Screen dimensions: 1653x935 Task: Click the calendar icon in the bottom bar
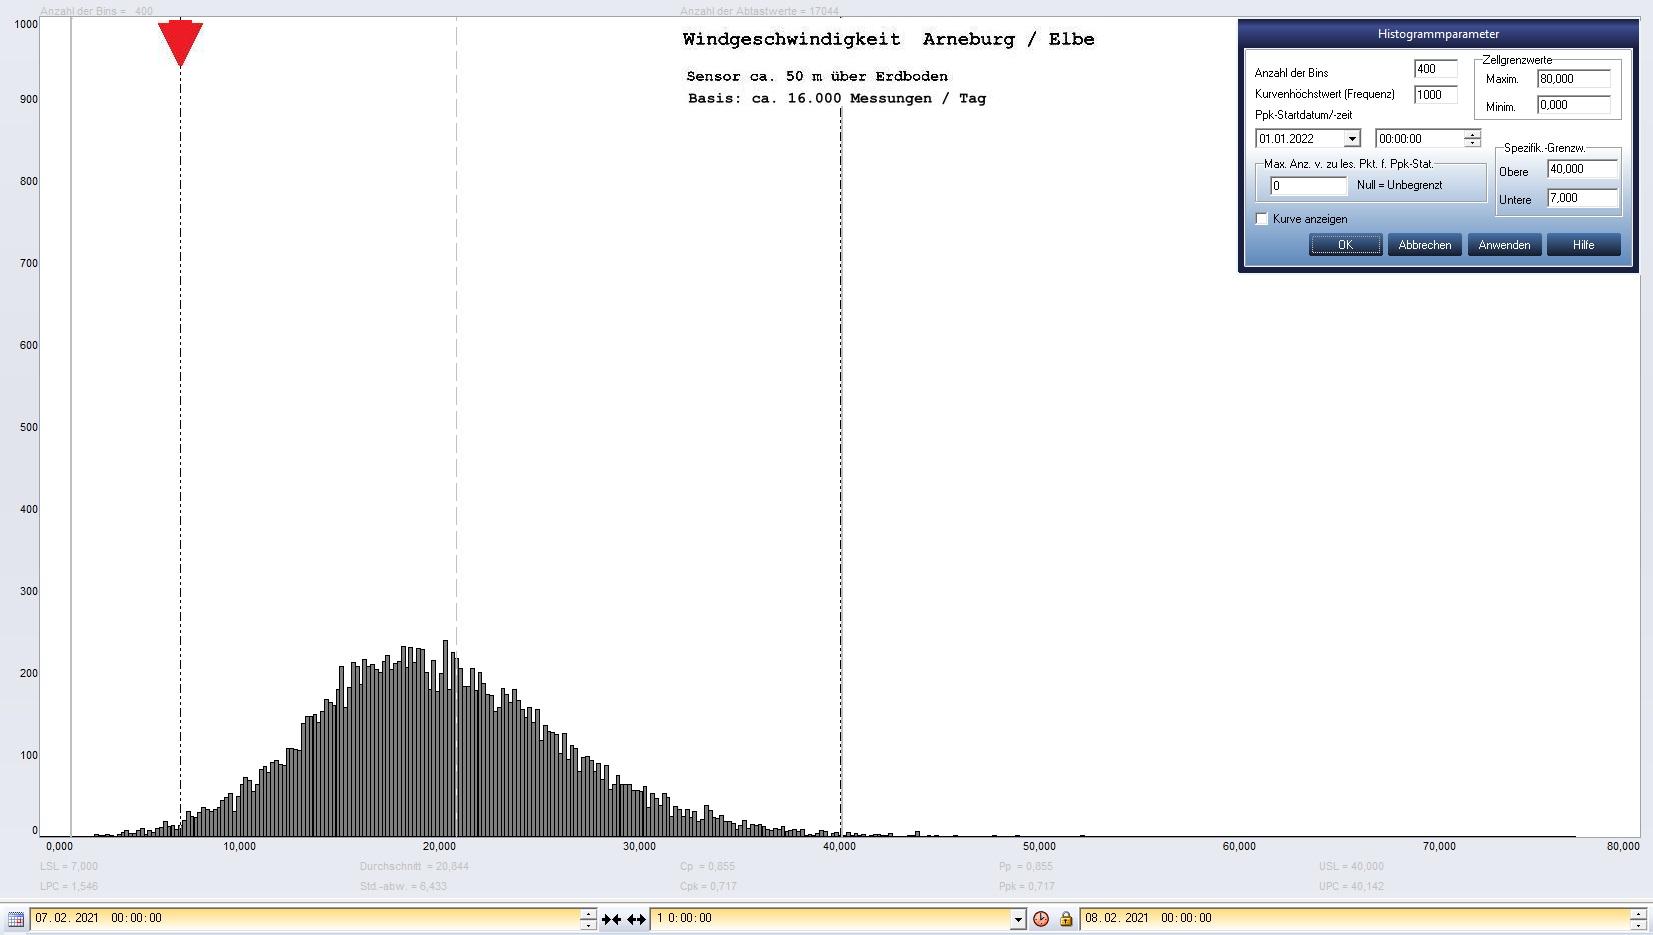(x=15, y=919)
